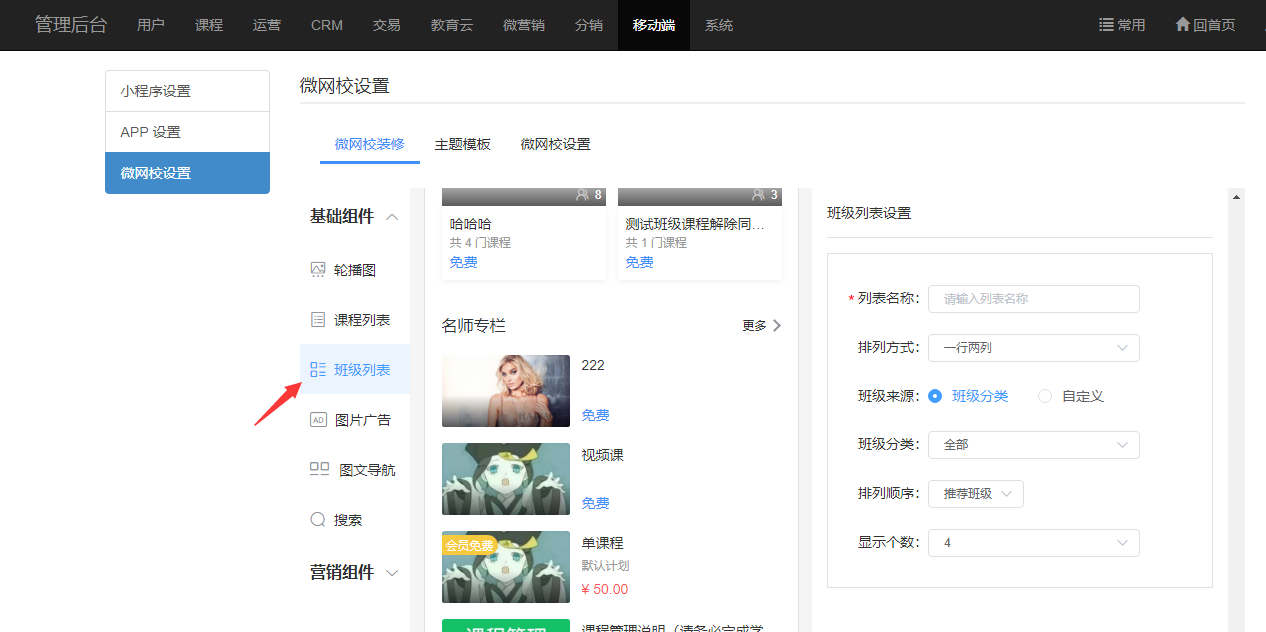
Task: Select the 班级分类 radio button
Action: tap(935, 396)
